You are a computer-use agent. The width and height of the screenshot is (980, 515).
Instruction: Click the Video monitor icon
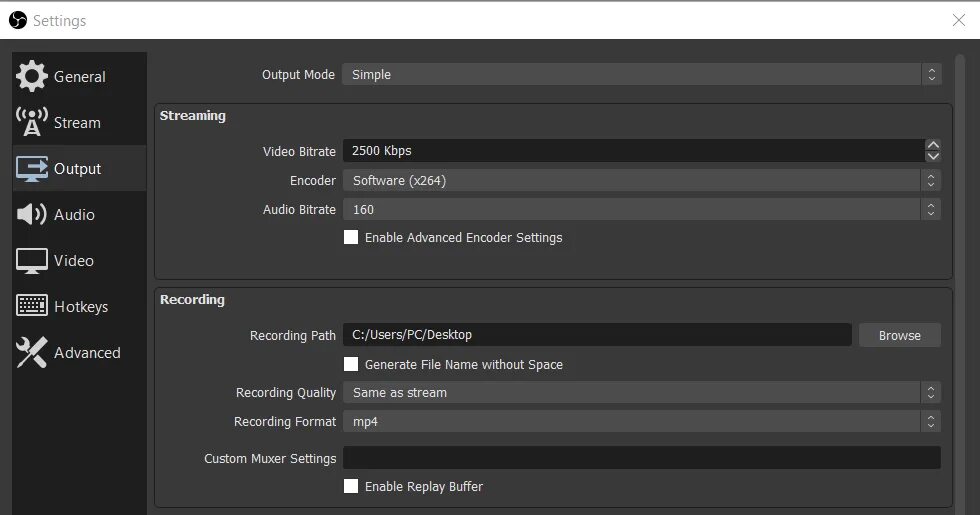click(x=31, y=261)
